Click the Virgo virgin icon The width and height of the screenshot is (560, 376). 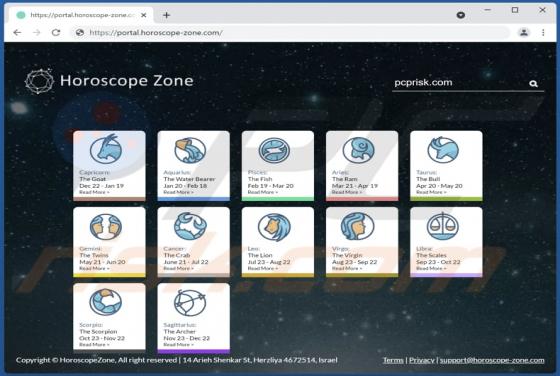[x=358, y=226]
